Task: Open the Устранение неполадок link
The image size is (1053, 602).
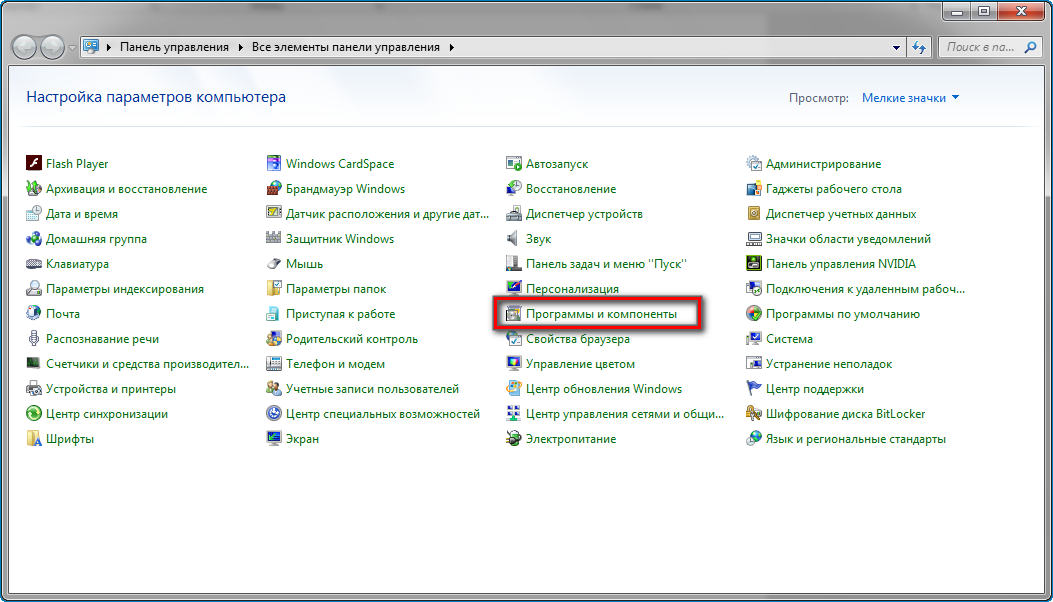Action: point(829,364)
